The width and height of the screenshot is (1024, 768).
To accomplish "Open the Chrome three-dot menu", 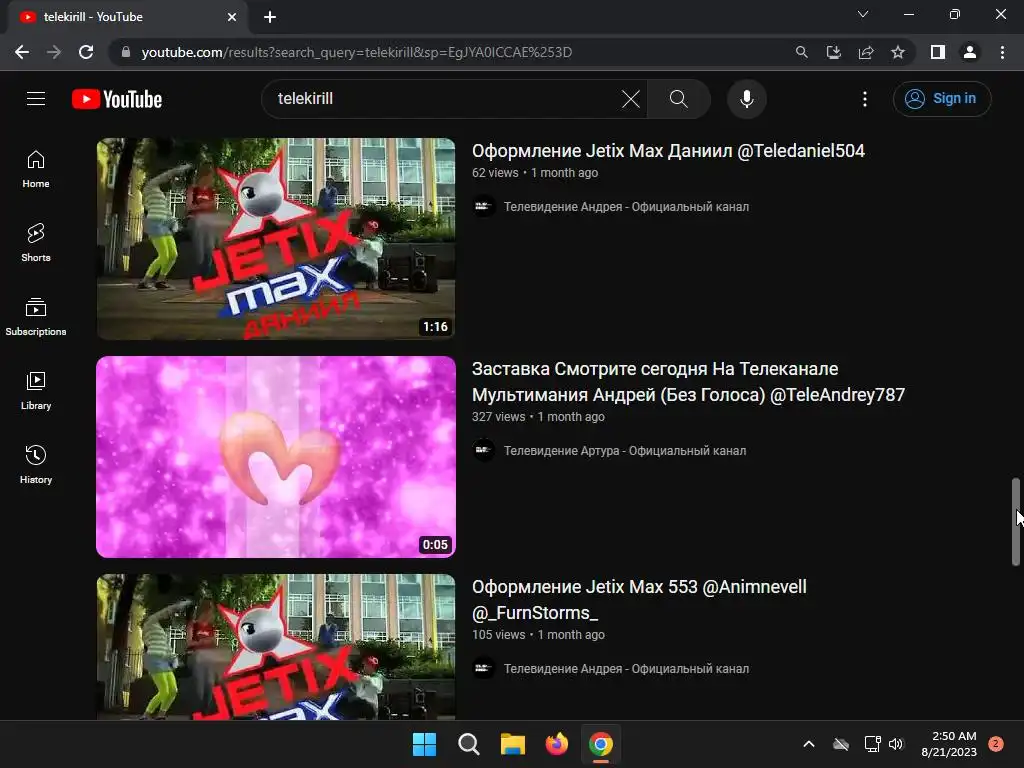I will tap(1002, 52).
